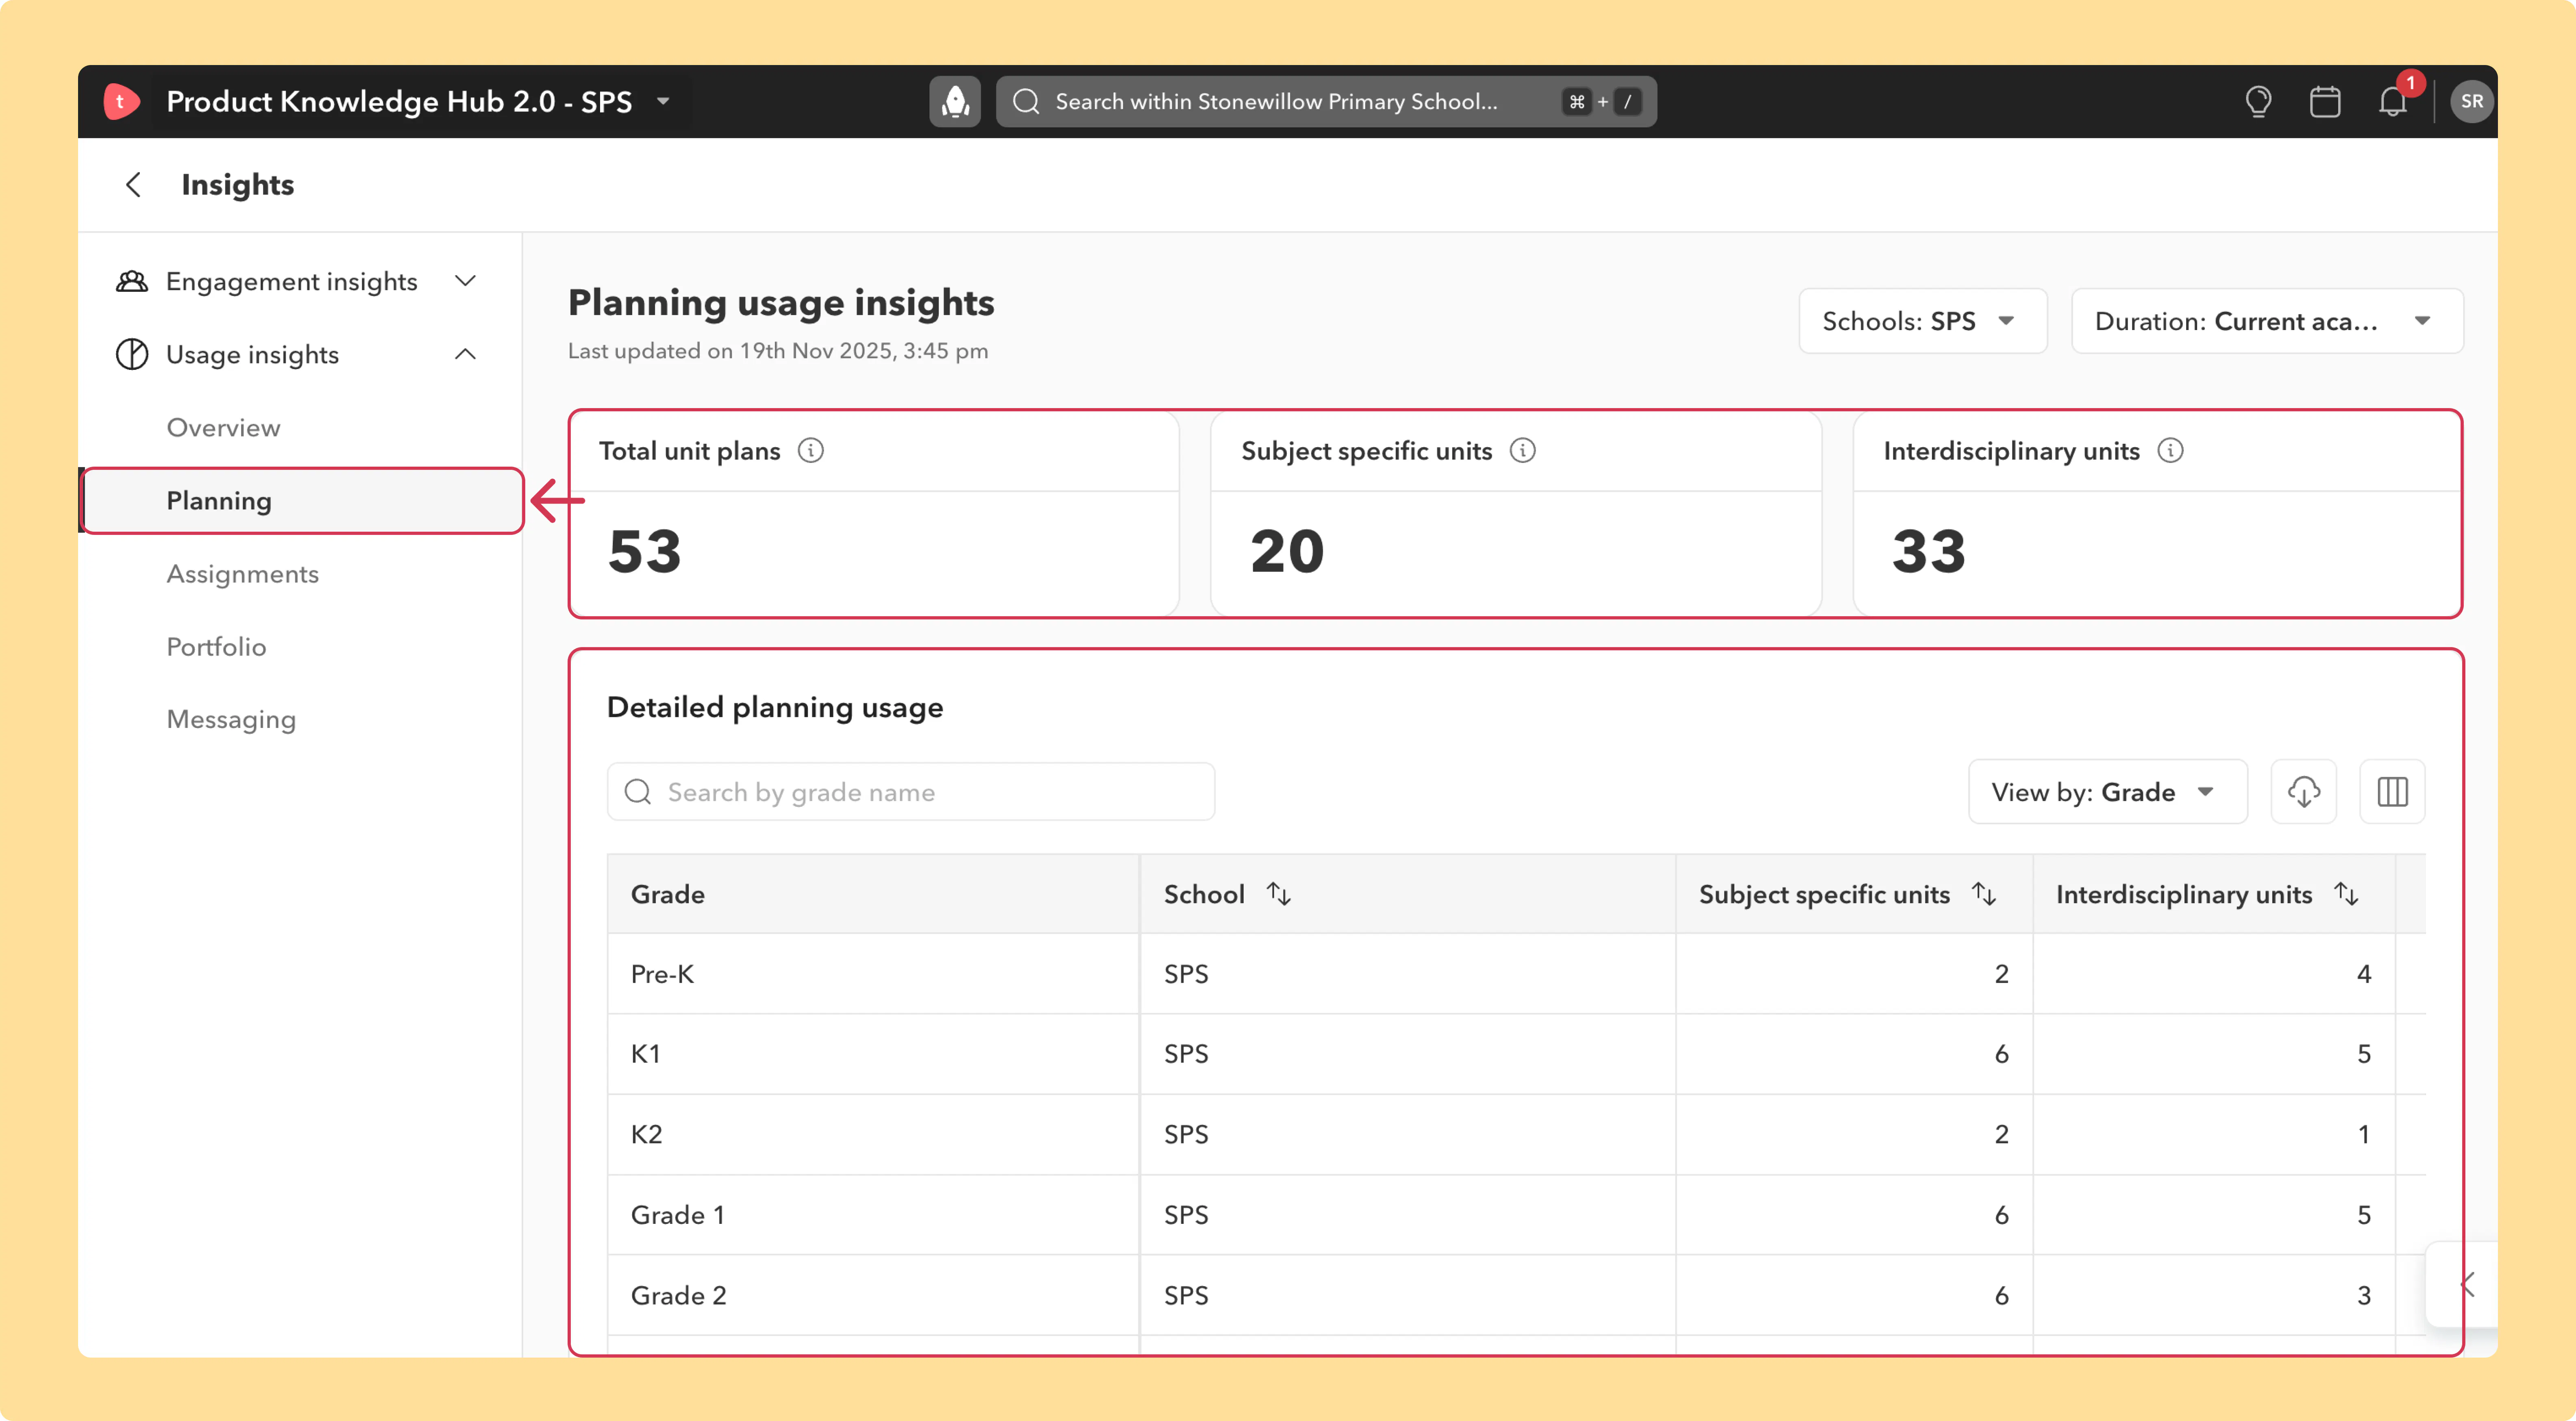Focus the Search by grade name field
This screenshot has width=2576, height=1421.
coord(911,792)
